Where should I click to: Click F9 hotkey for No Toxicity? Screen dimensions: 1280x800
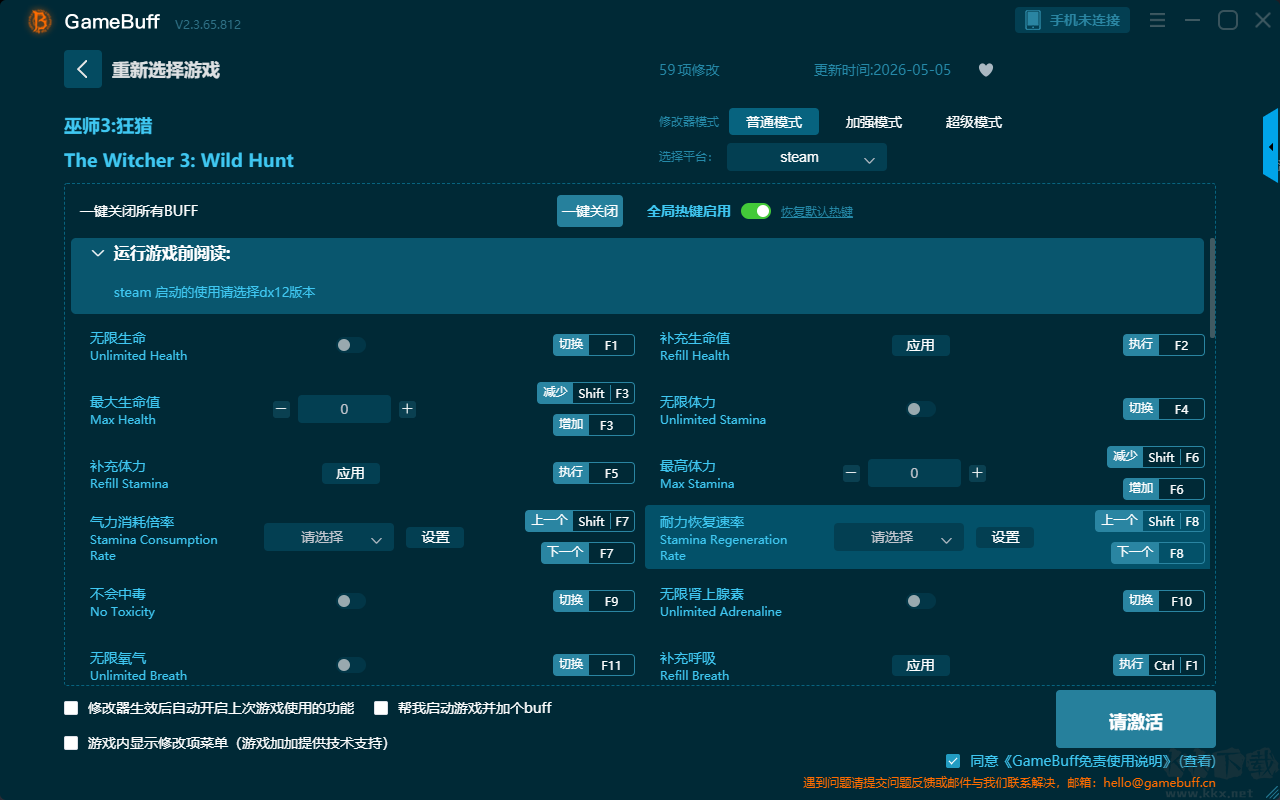tap(594, 601)
